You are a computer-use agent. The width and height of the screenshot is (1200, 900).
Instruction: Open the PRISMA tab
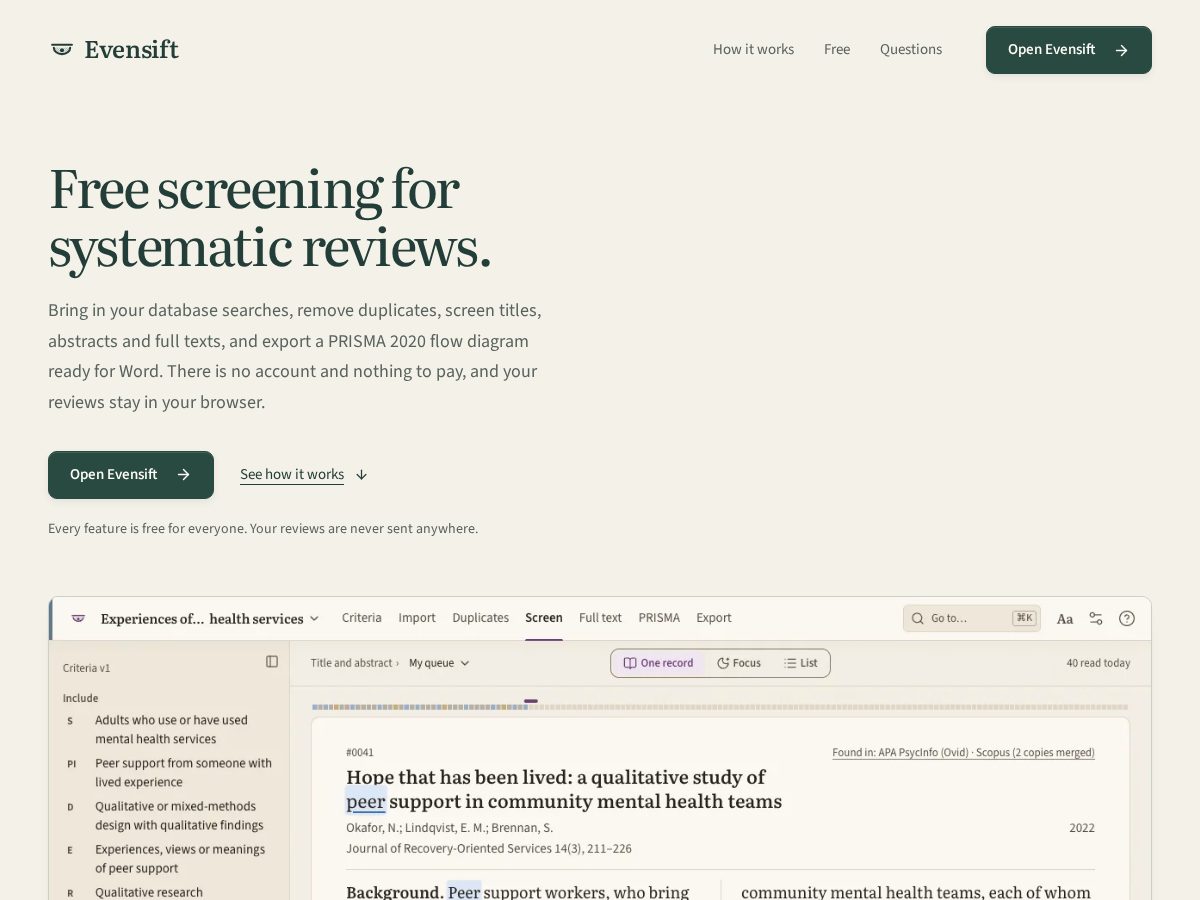point(659,618)
